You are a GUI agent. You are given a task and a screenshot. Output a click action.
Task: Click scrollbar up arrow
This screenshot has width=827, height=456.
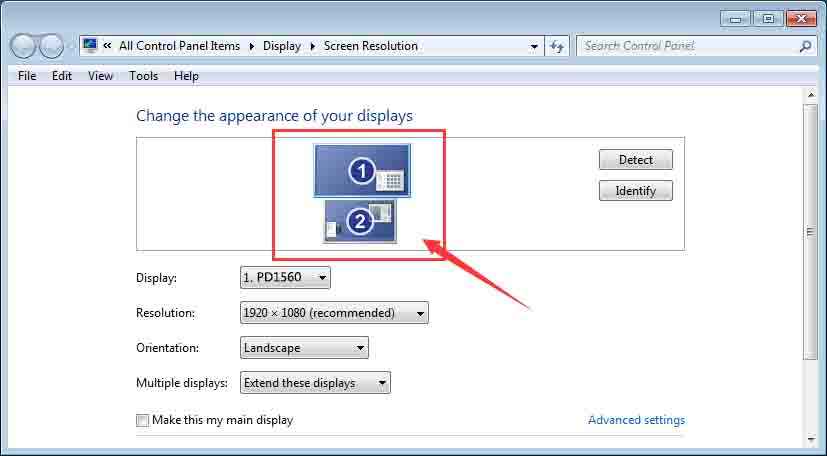coord(811,95)
